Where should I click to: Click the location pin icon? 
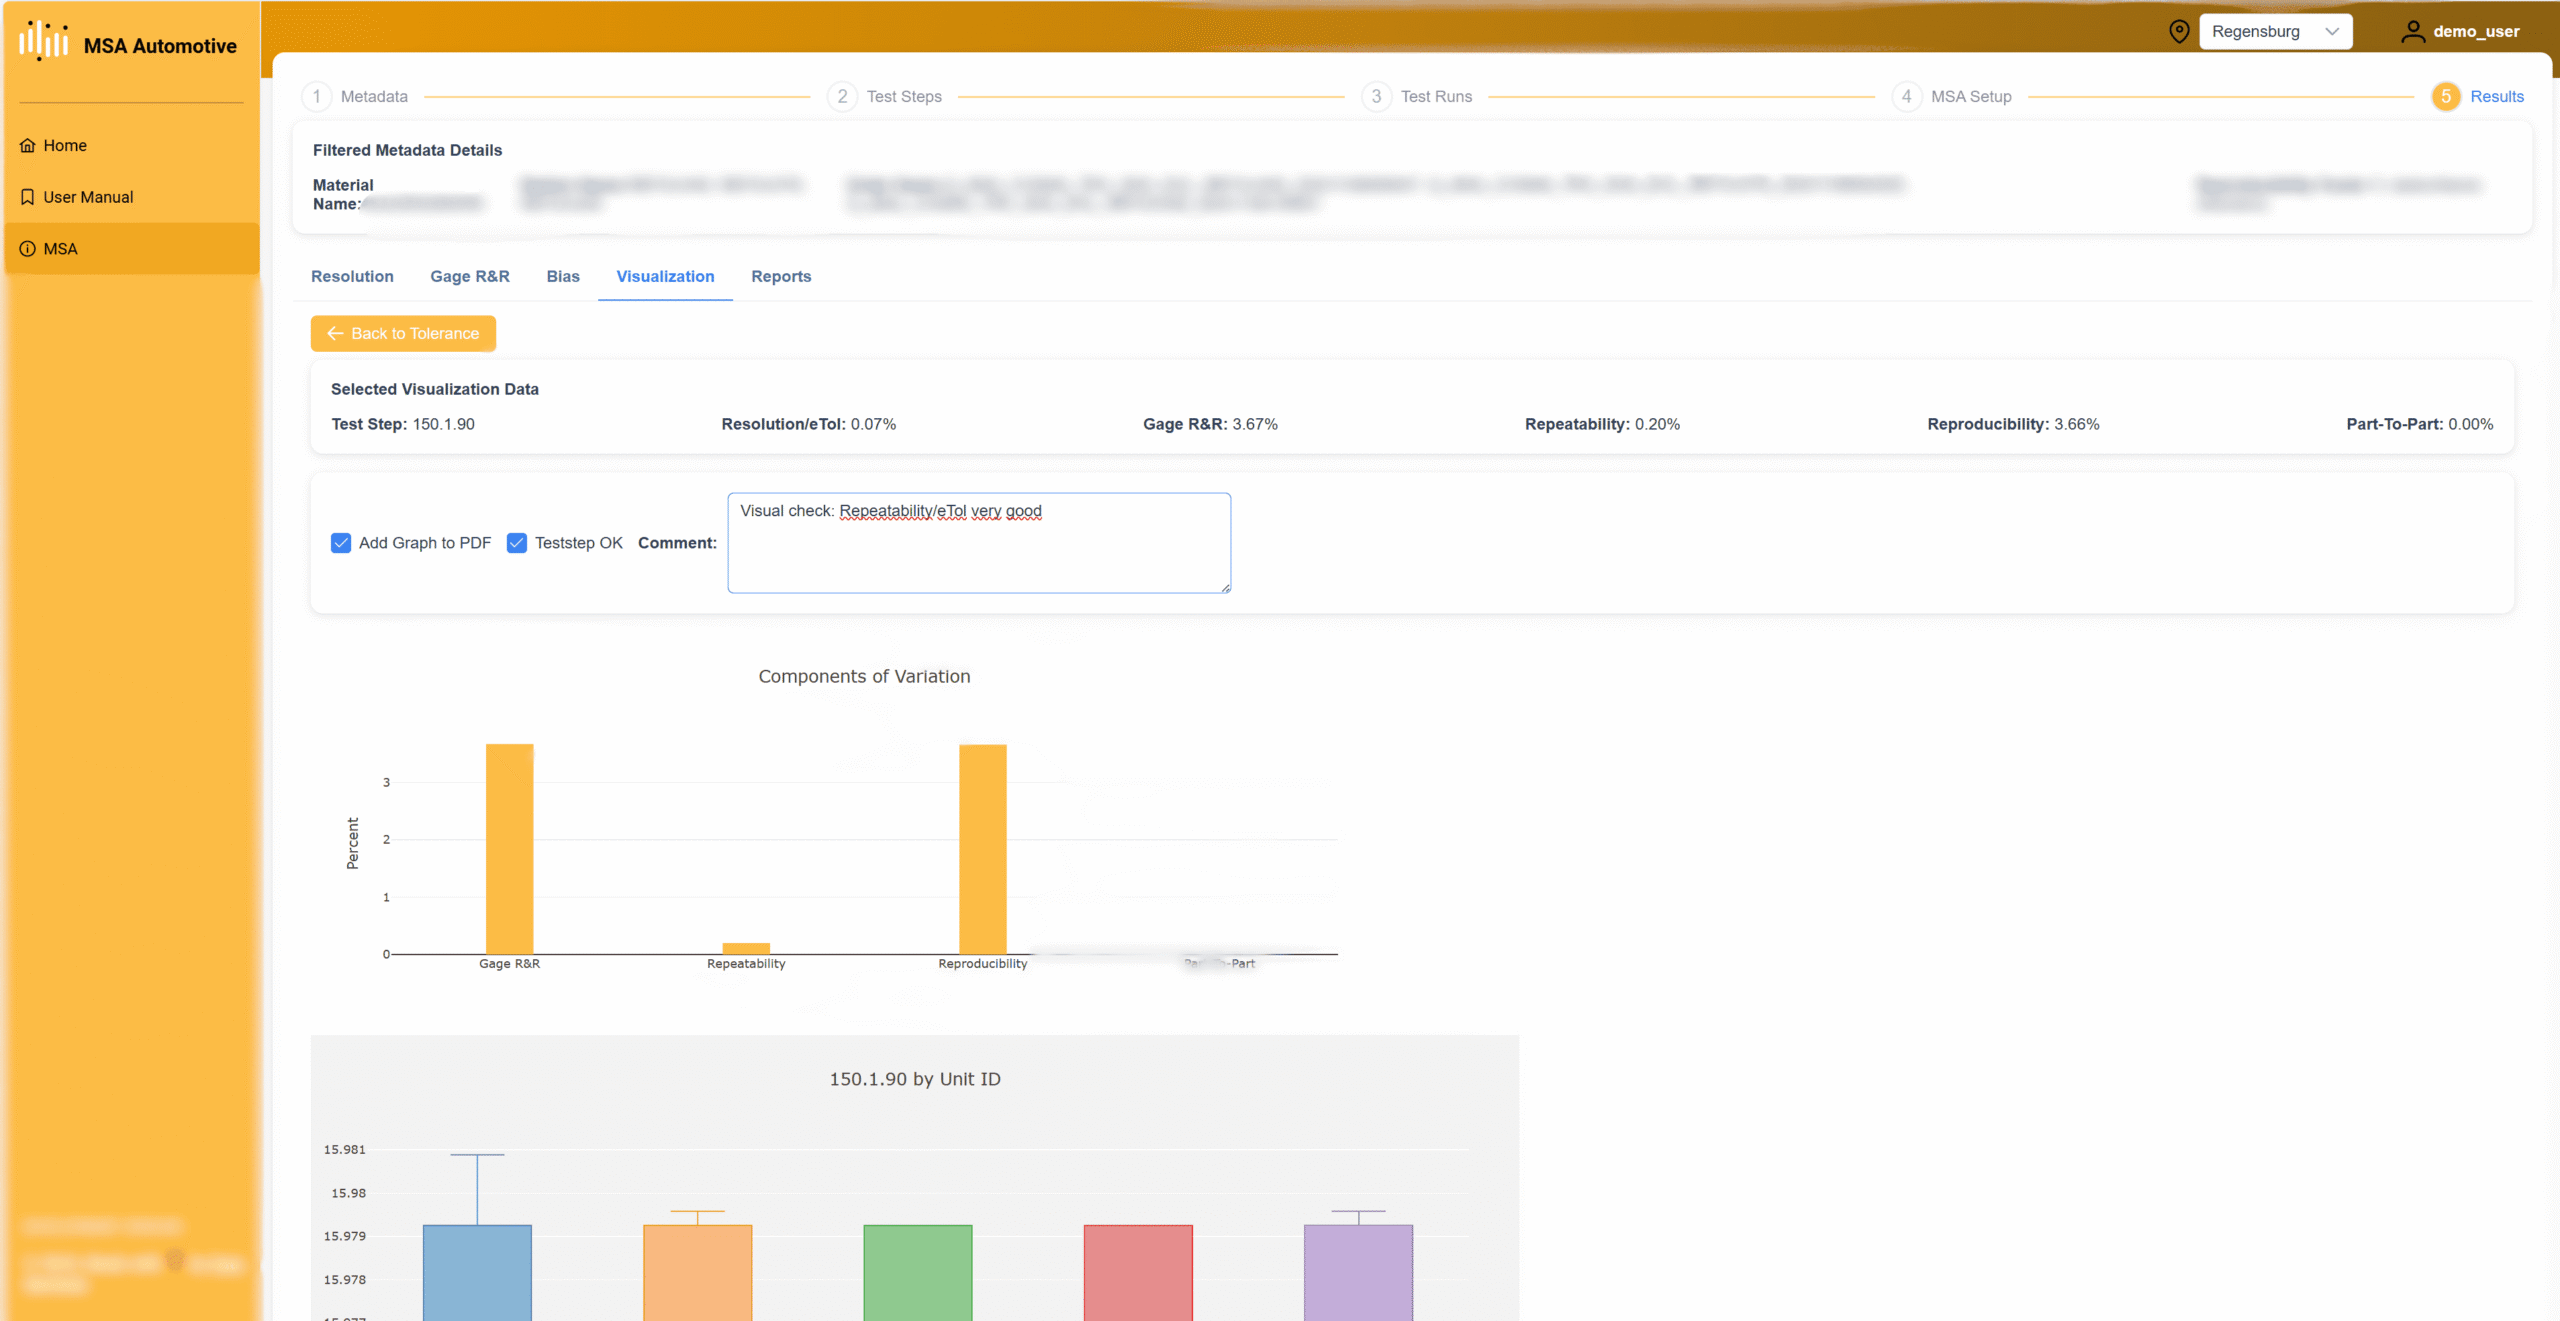tap(2179, 31)
